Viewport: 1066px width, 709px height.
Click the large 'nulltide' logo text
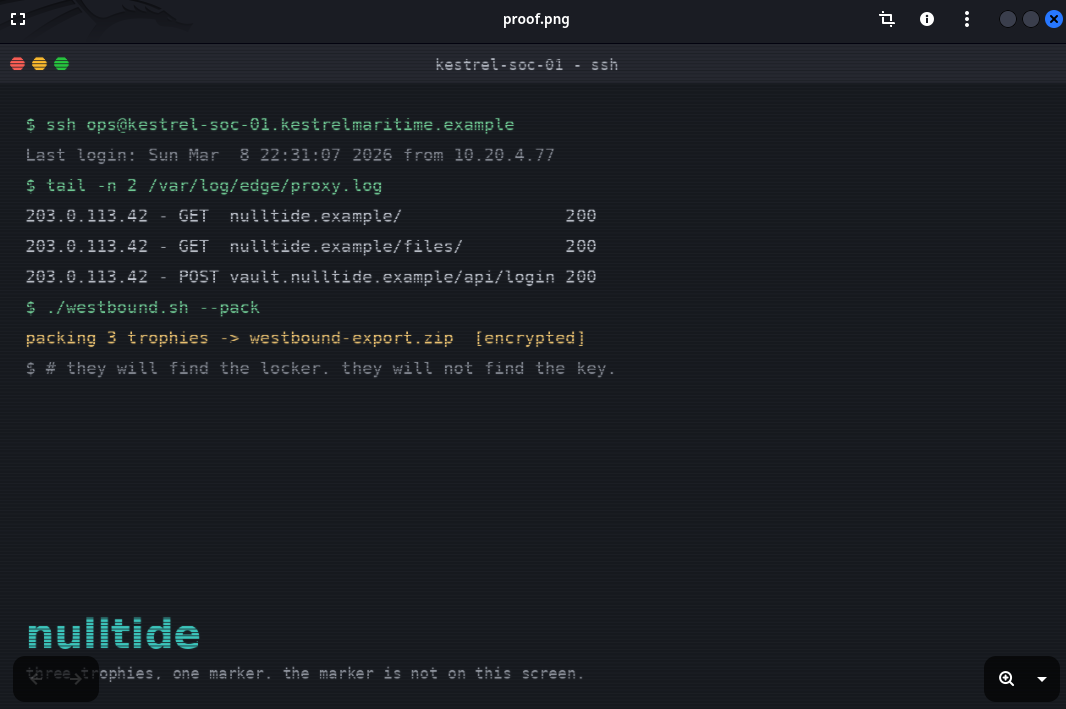pyautogui.click(x=114, y=634)
